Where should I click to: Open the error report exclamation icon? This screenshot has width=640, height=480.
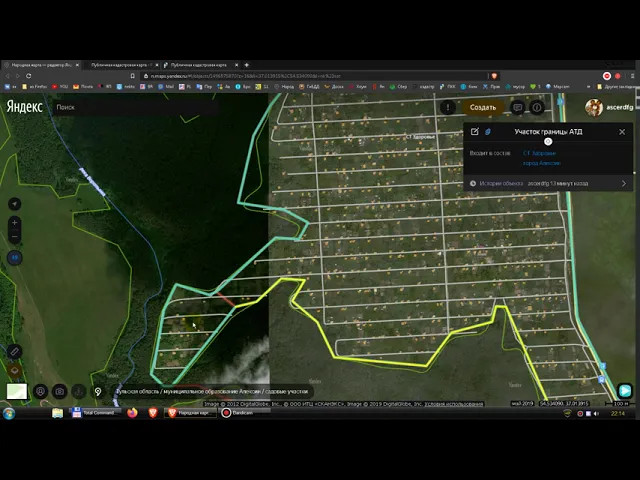tap(448, 107)
